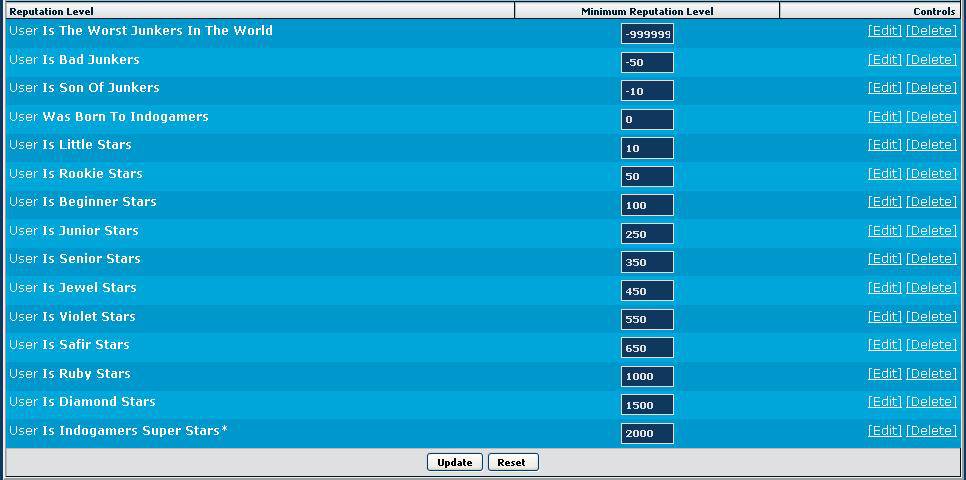966x480 pixels.
Task: Delete the Violet Stars level
Action: click(x=932, y=317)
